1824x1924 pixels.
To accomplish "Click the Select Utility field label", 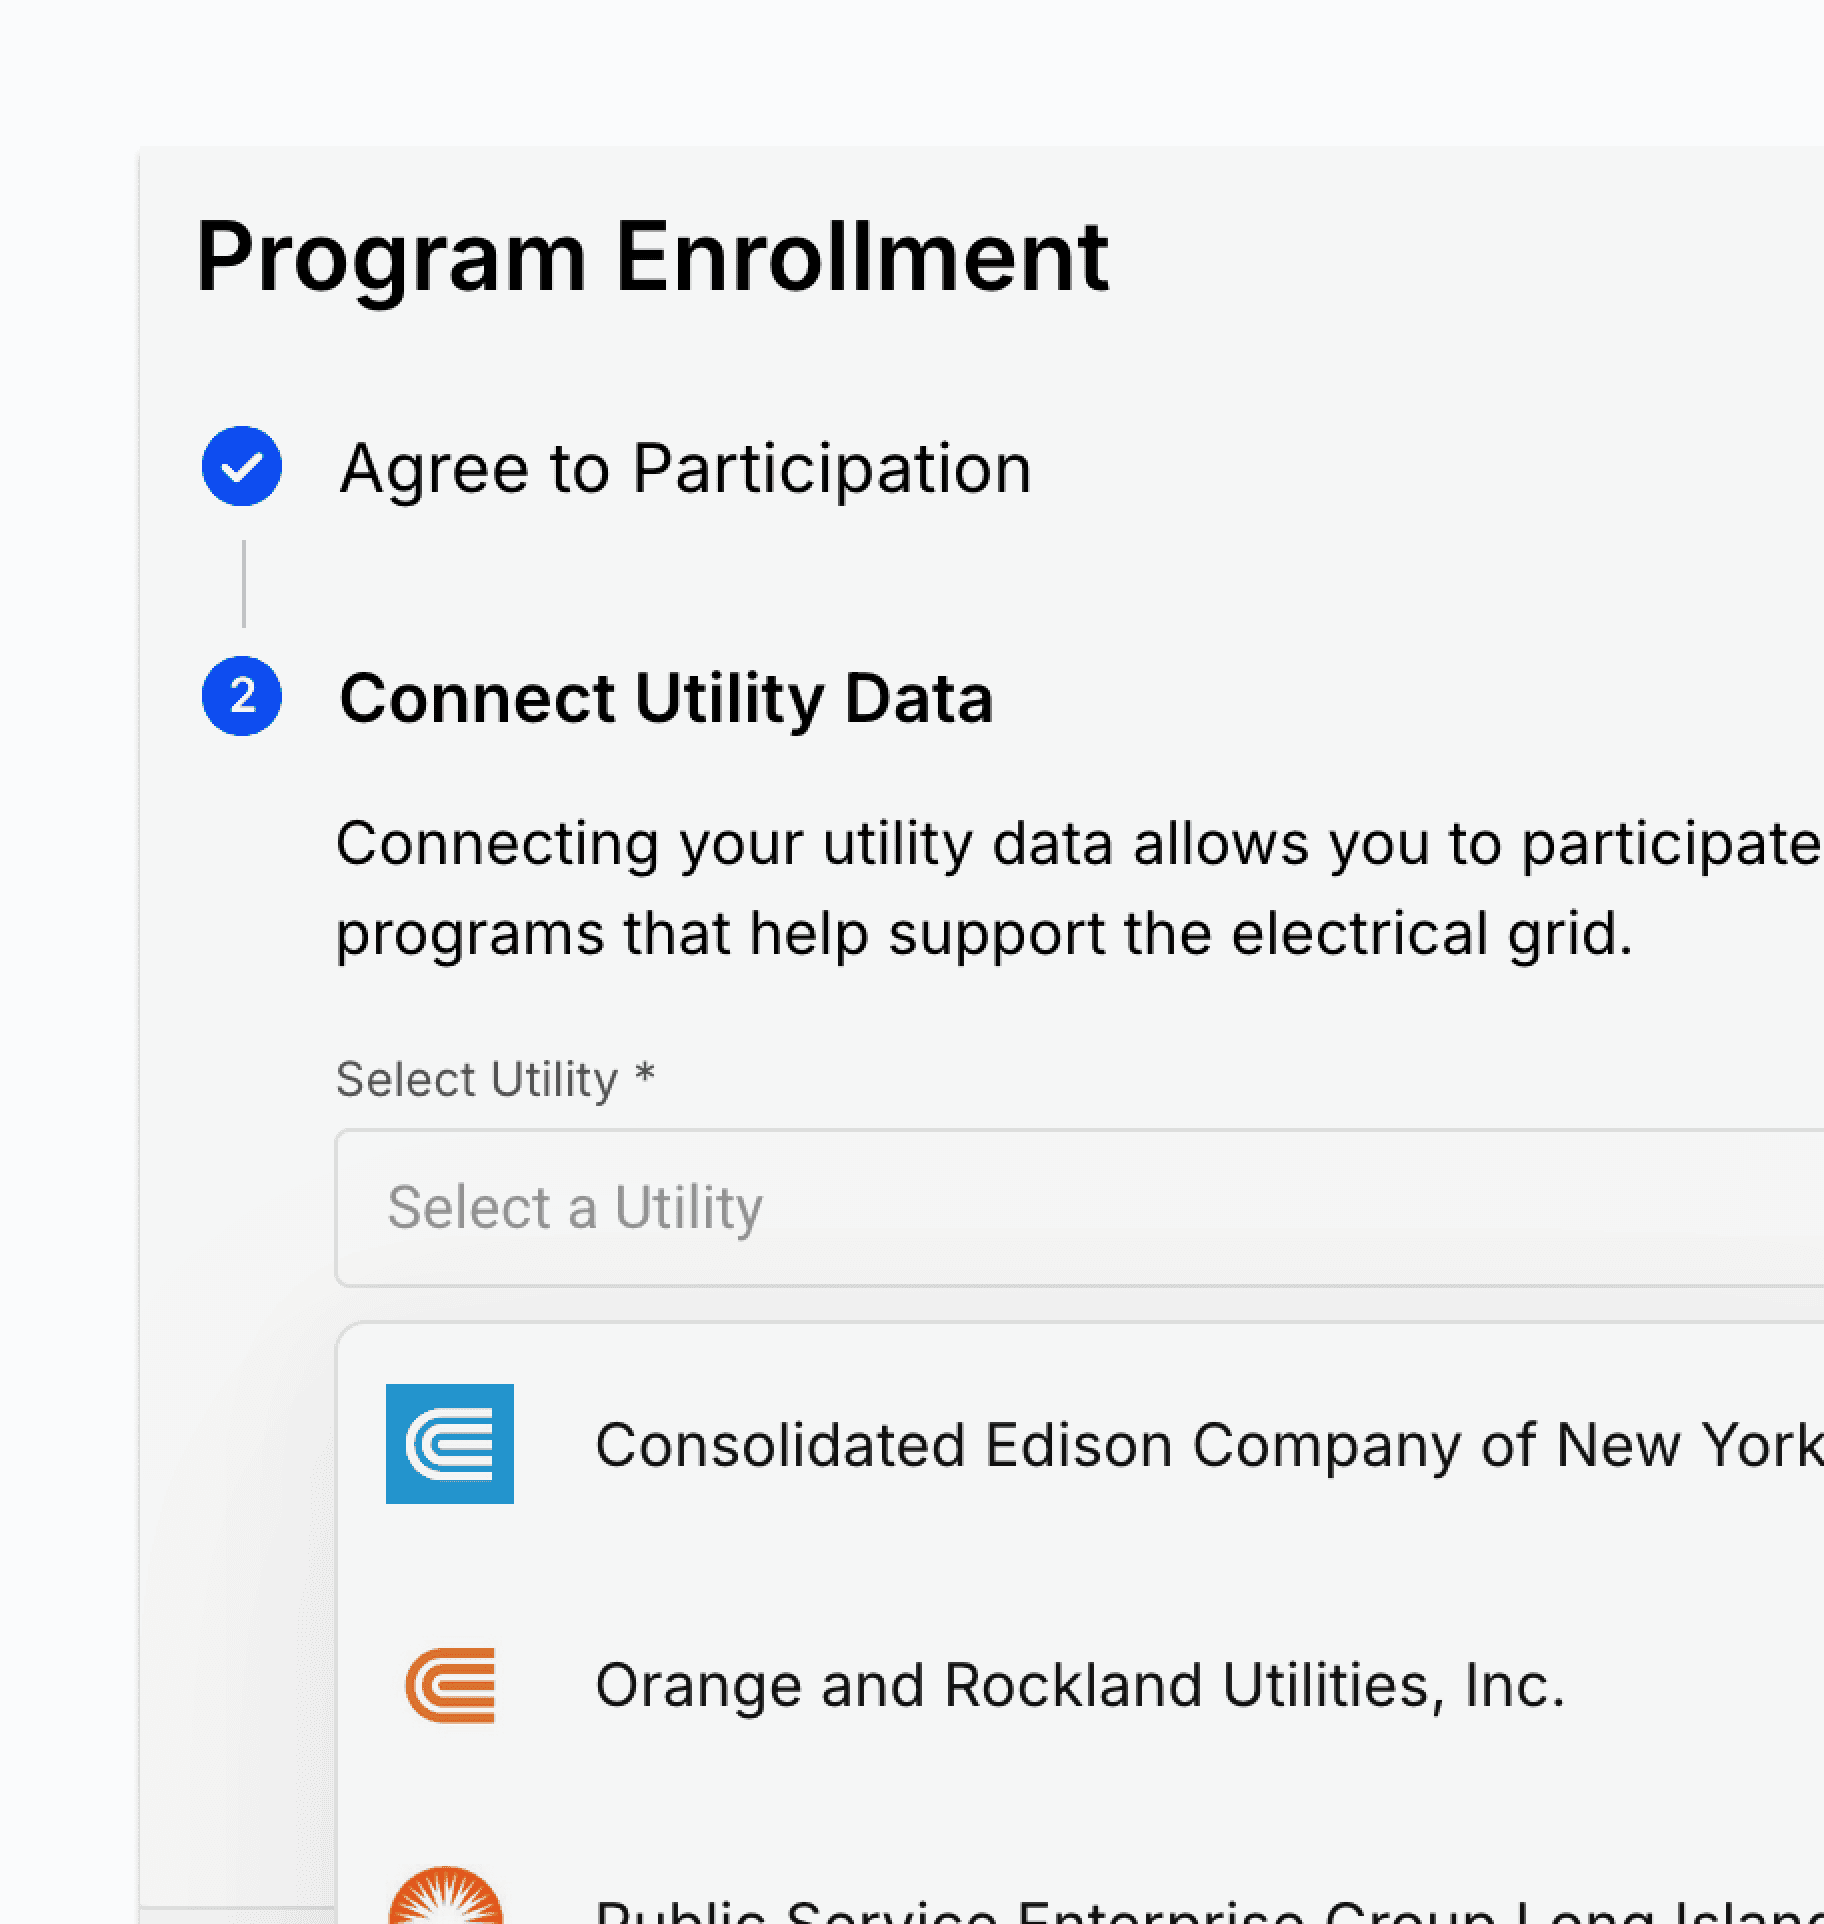I will 477,1080.
